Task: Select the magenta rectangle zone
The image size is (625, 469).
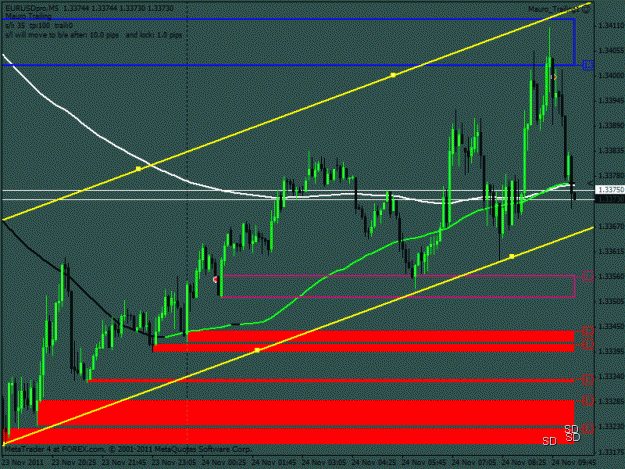Action: click(x=398, y=286)
